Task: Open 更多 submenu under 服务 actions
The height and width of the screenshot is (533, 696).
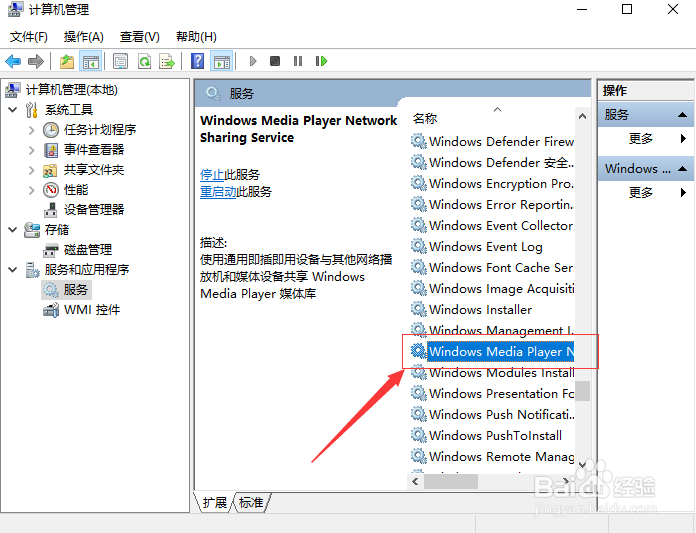Action: (x=641, y=139)
